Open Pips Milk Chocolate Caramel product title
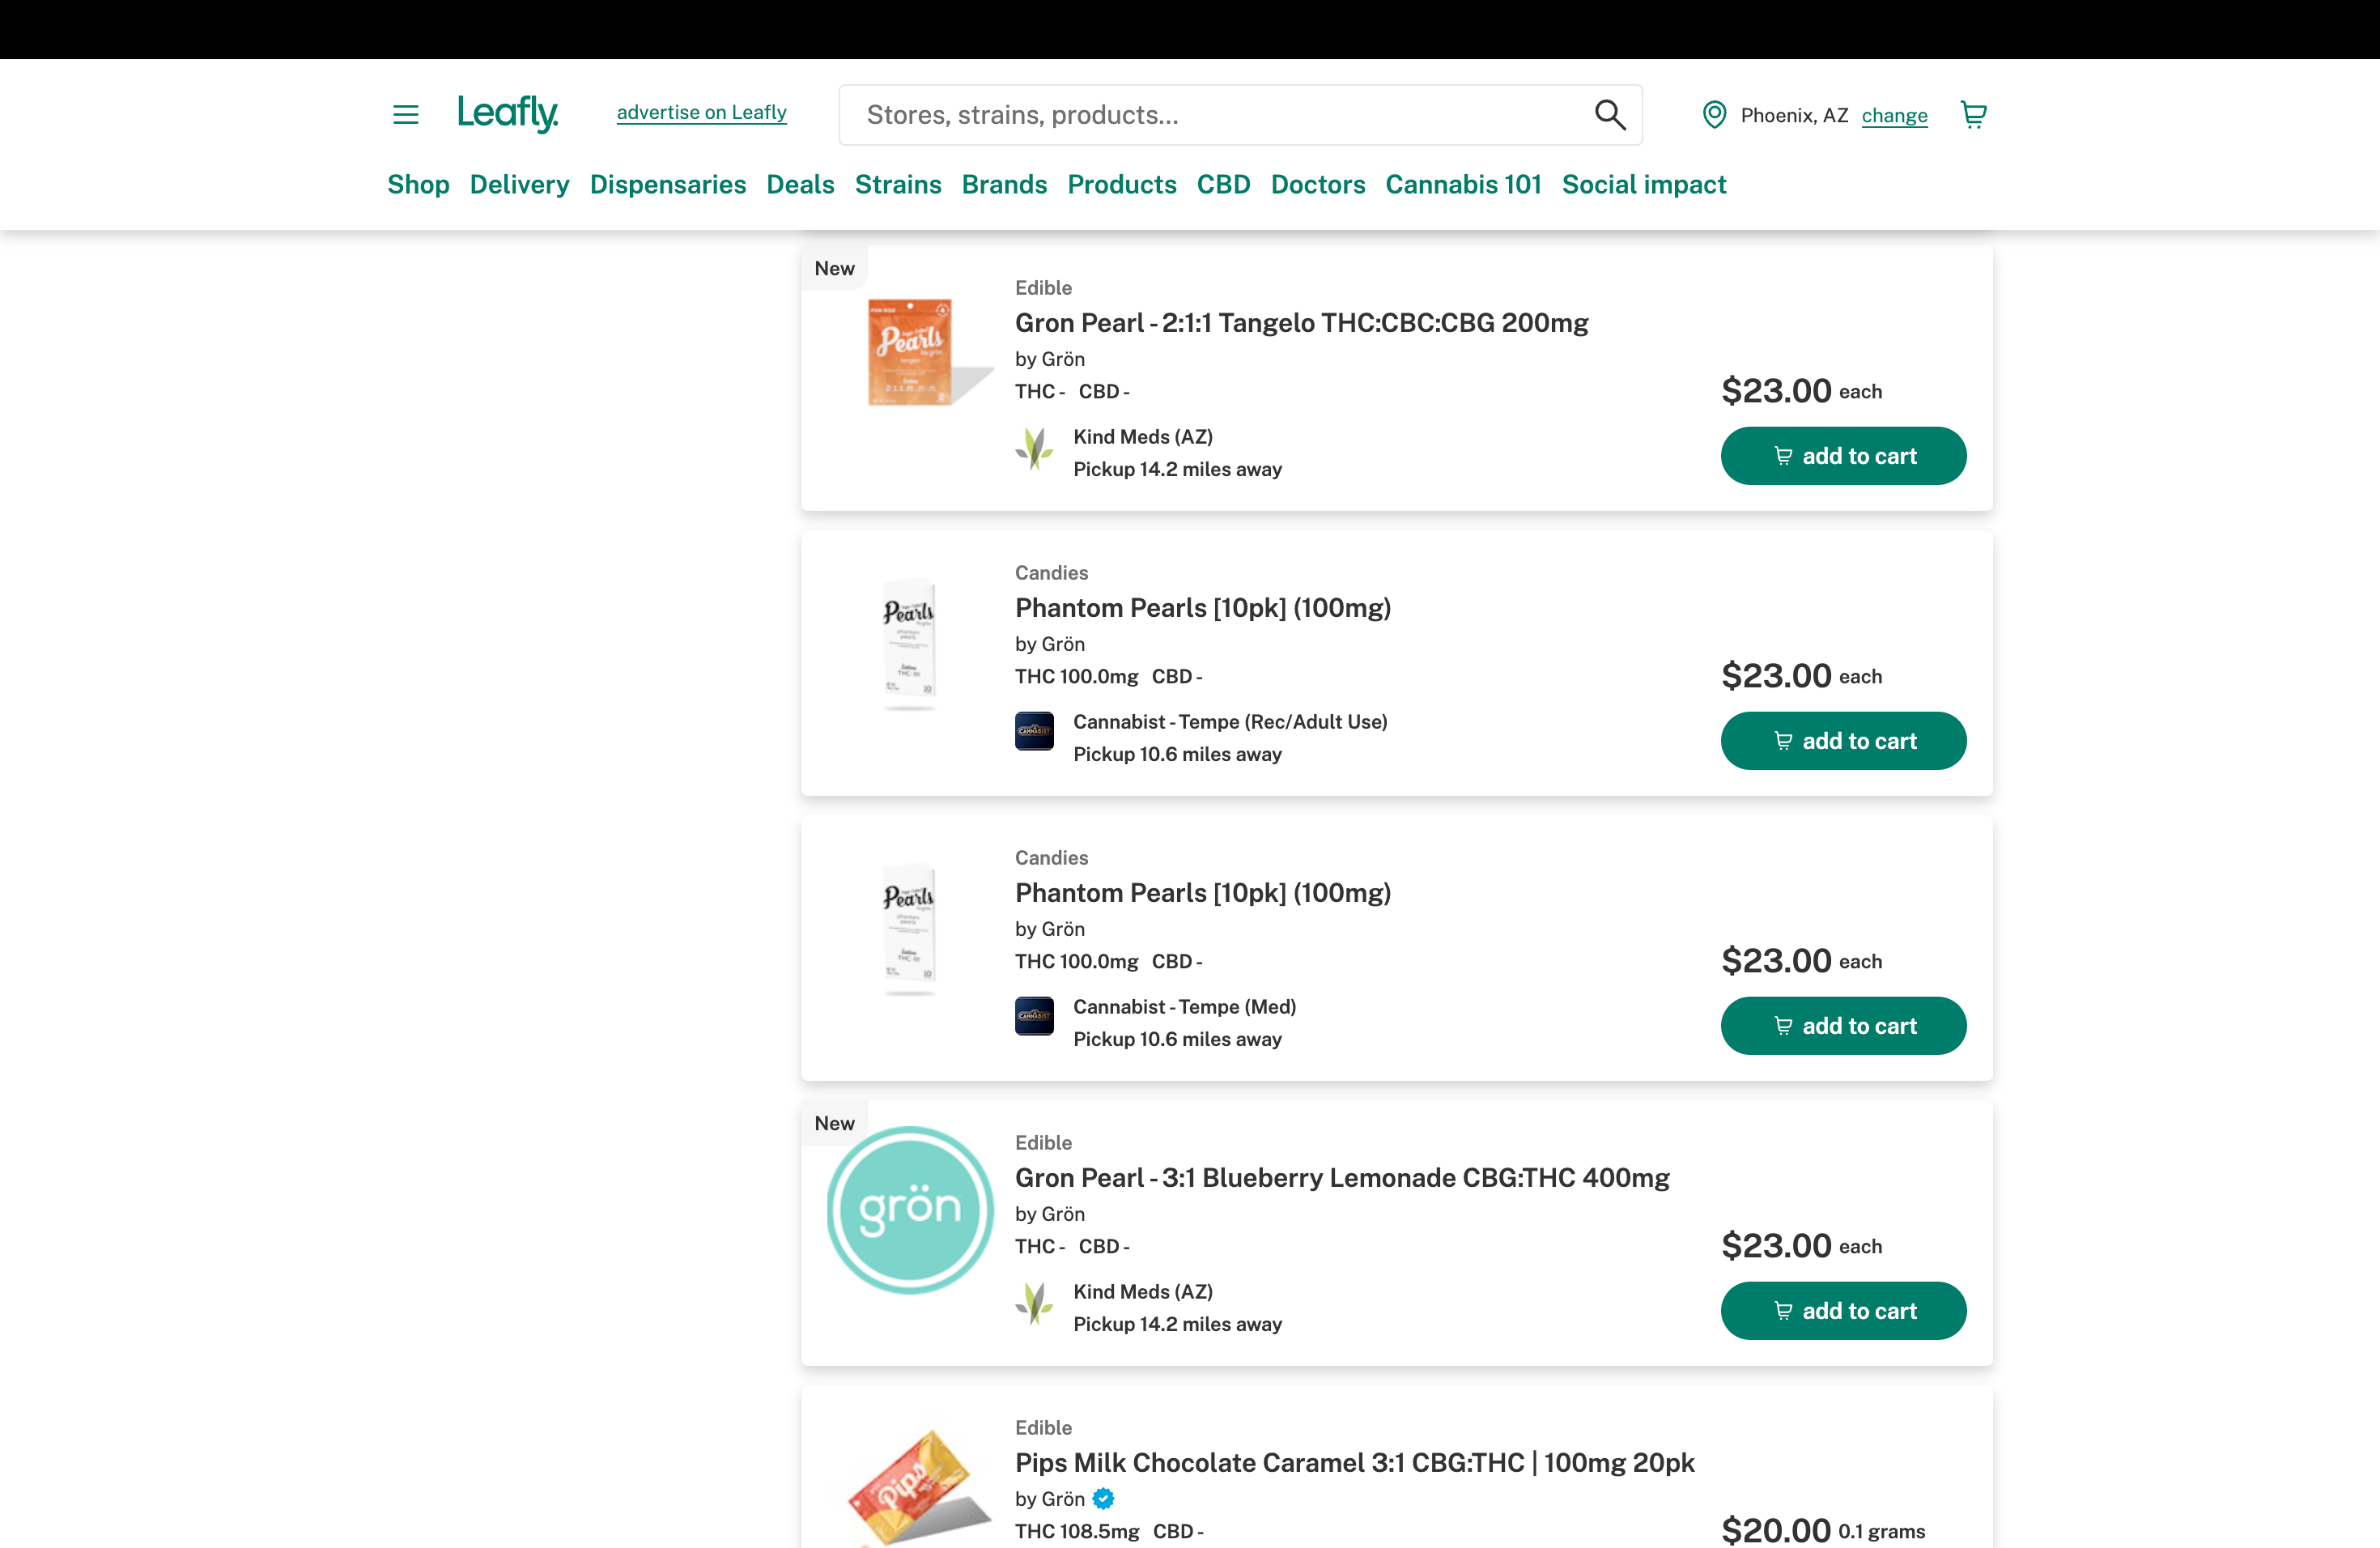This screenshot has width=2380, height=1548. (1354, 1463)
